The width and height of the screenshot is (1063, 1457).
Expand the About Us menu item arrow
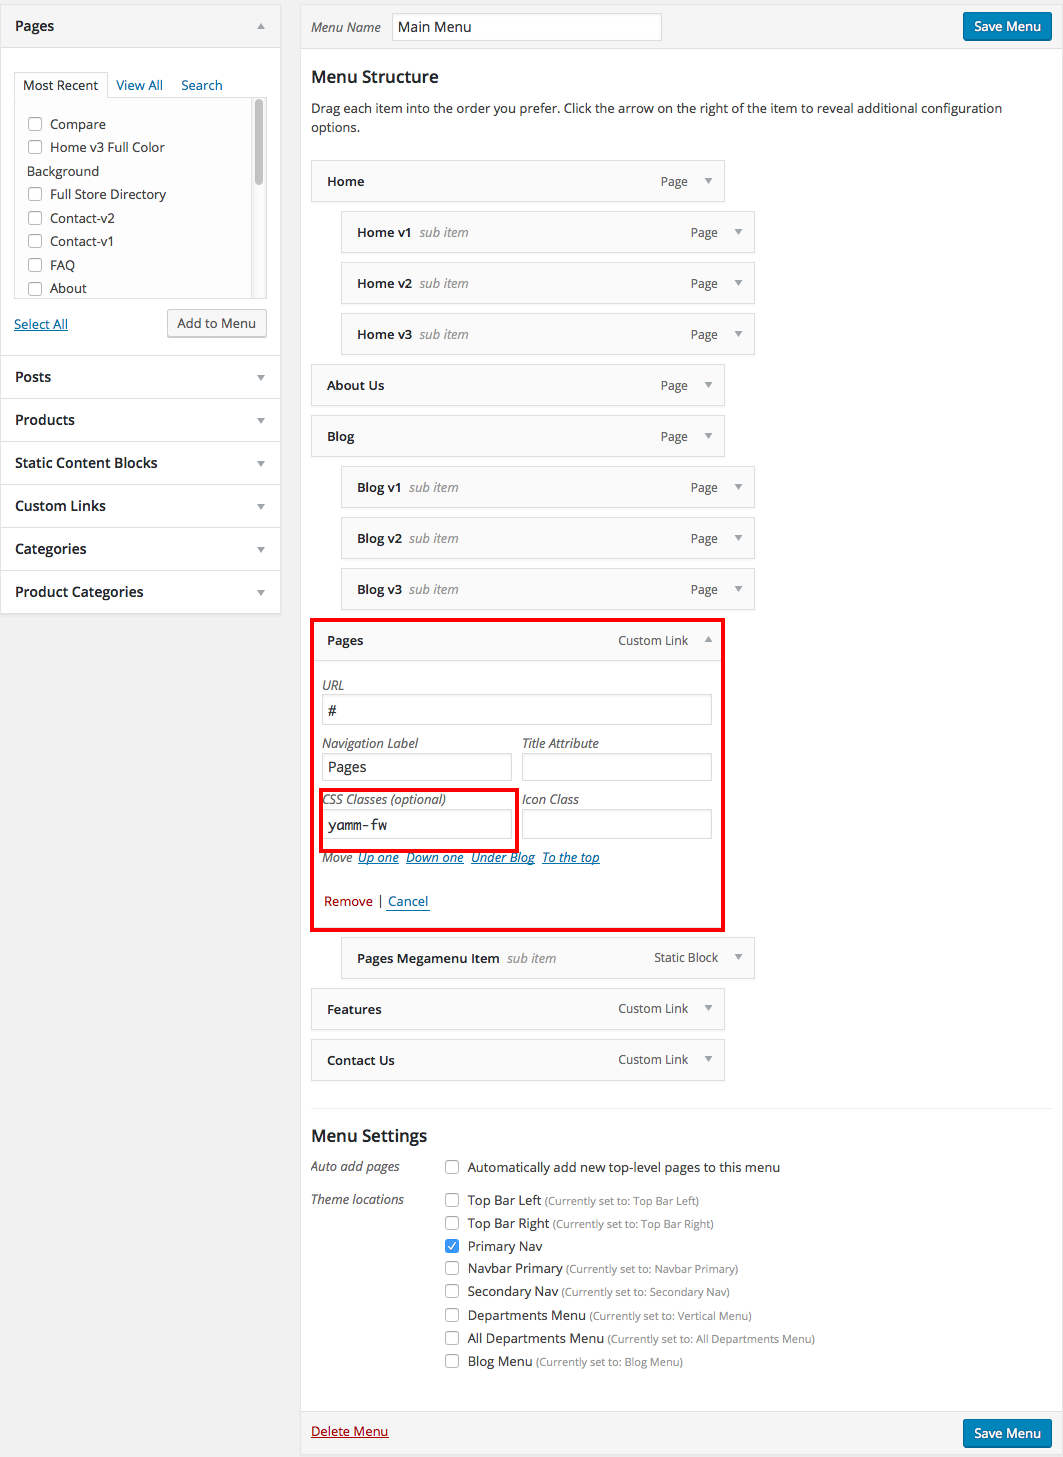(x=708, y=385)
